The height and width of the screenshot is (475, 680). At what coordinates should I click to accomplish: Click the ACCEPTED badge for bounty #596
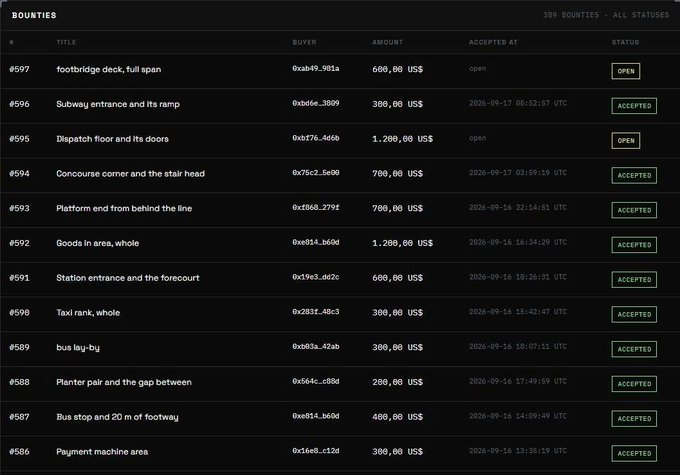tap(634, 106)
